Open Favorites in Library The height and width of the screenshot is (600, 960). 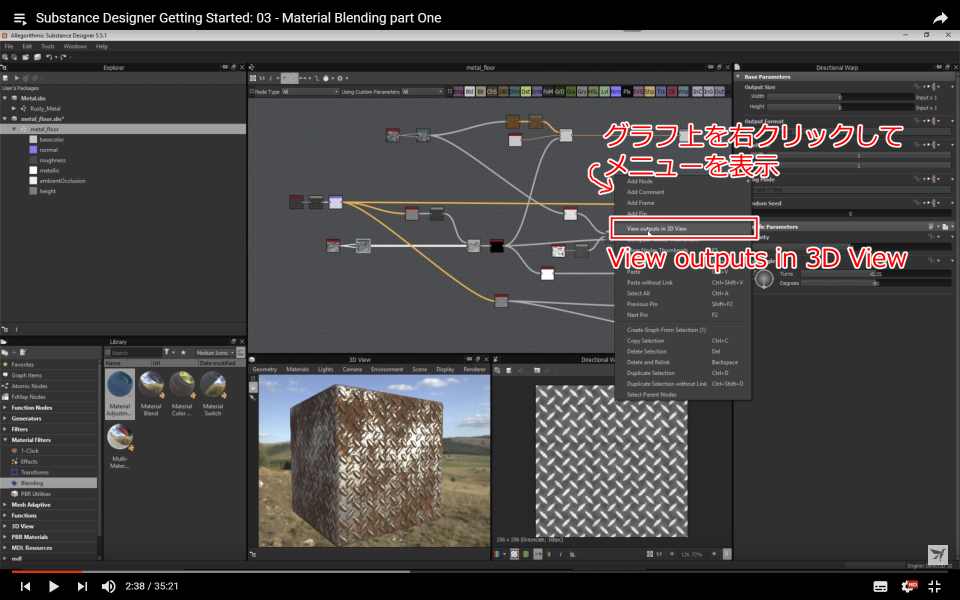coord(22,365)
